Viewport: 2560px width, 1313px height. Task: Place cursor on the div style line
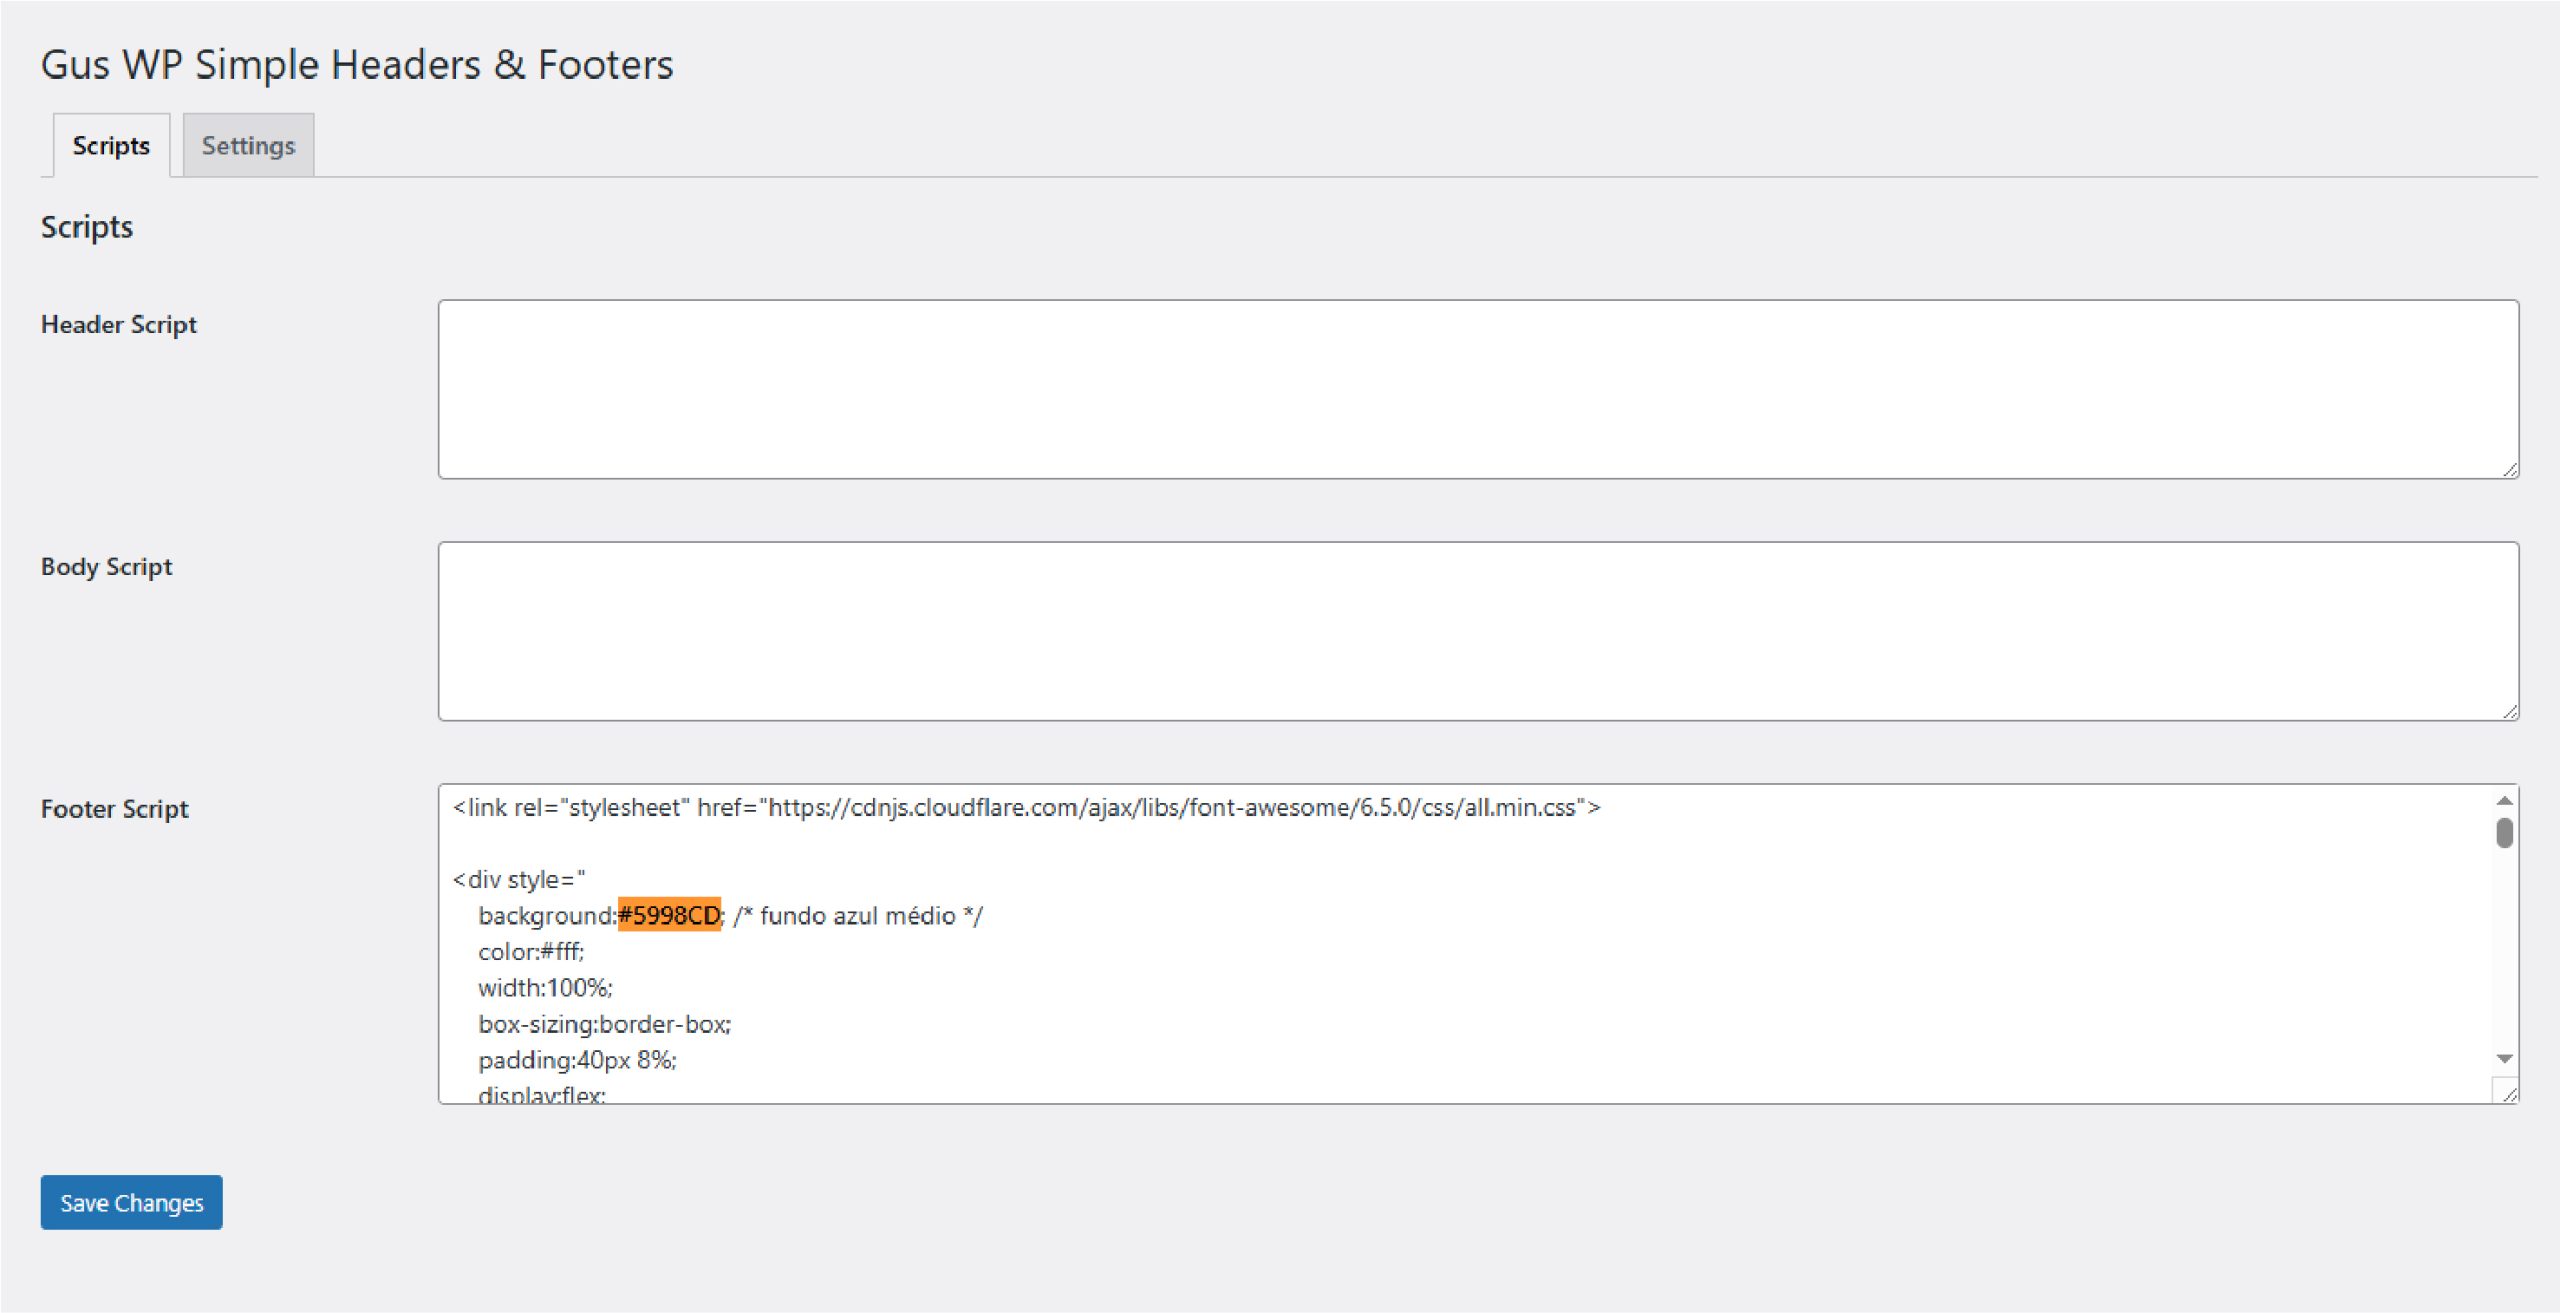[517, 878]
